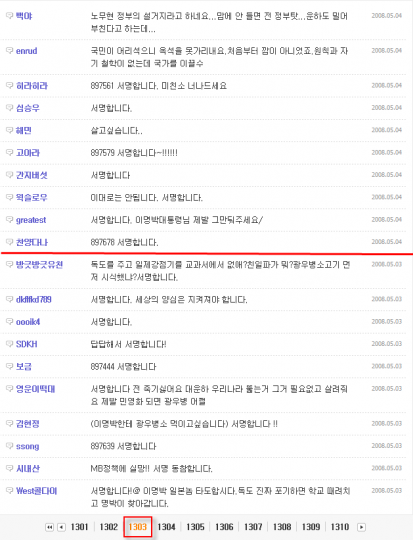Open page 1301 of comments
This screenshot has height=540, width=413.
point(80,527)
